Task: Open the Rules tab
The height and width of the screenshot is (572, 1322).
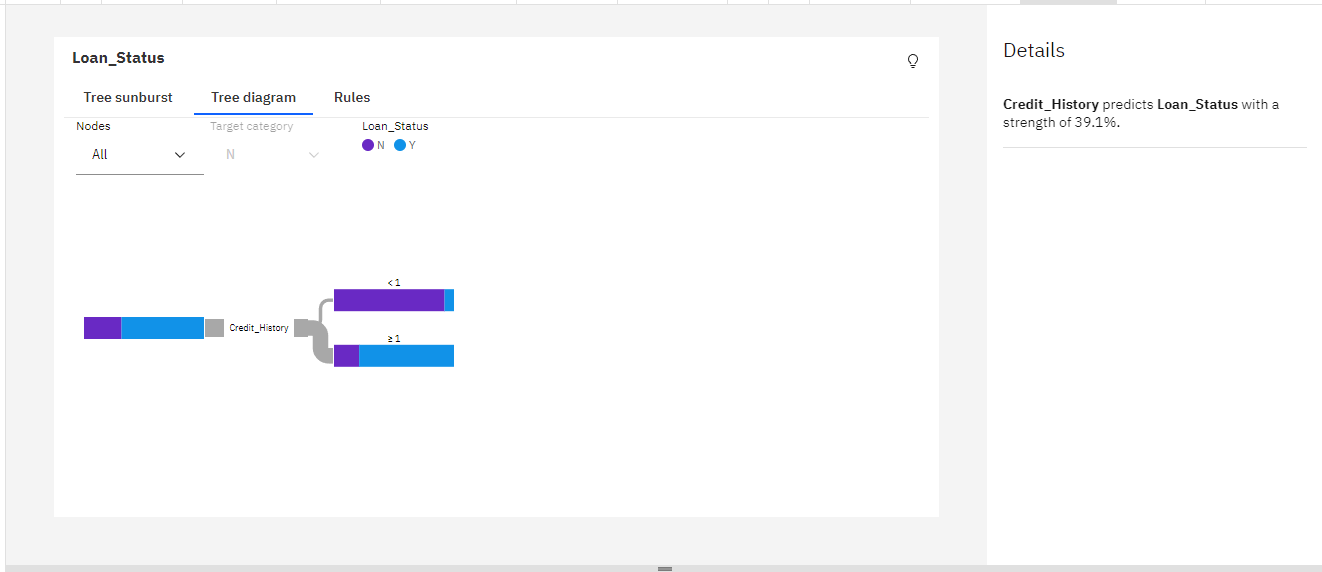Action: [x=352, y=98]
